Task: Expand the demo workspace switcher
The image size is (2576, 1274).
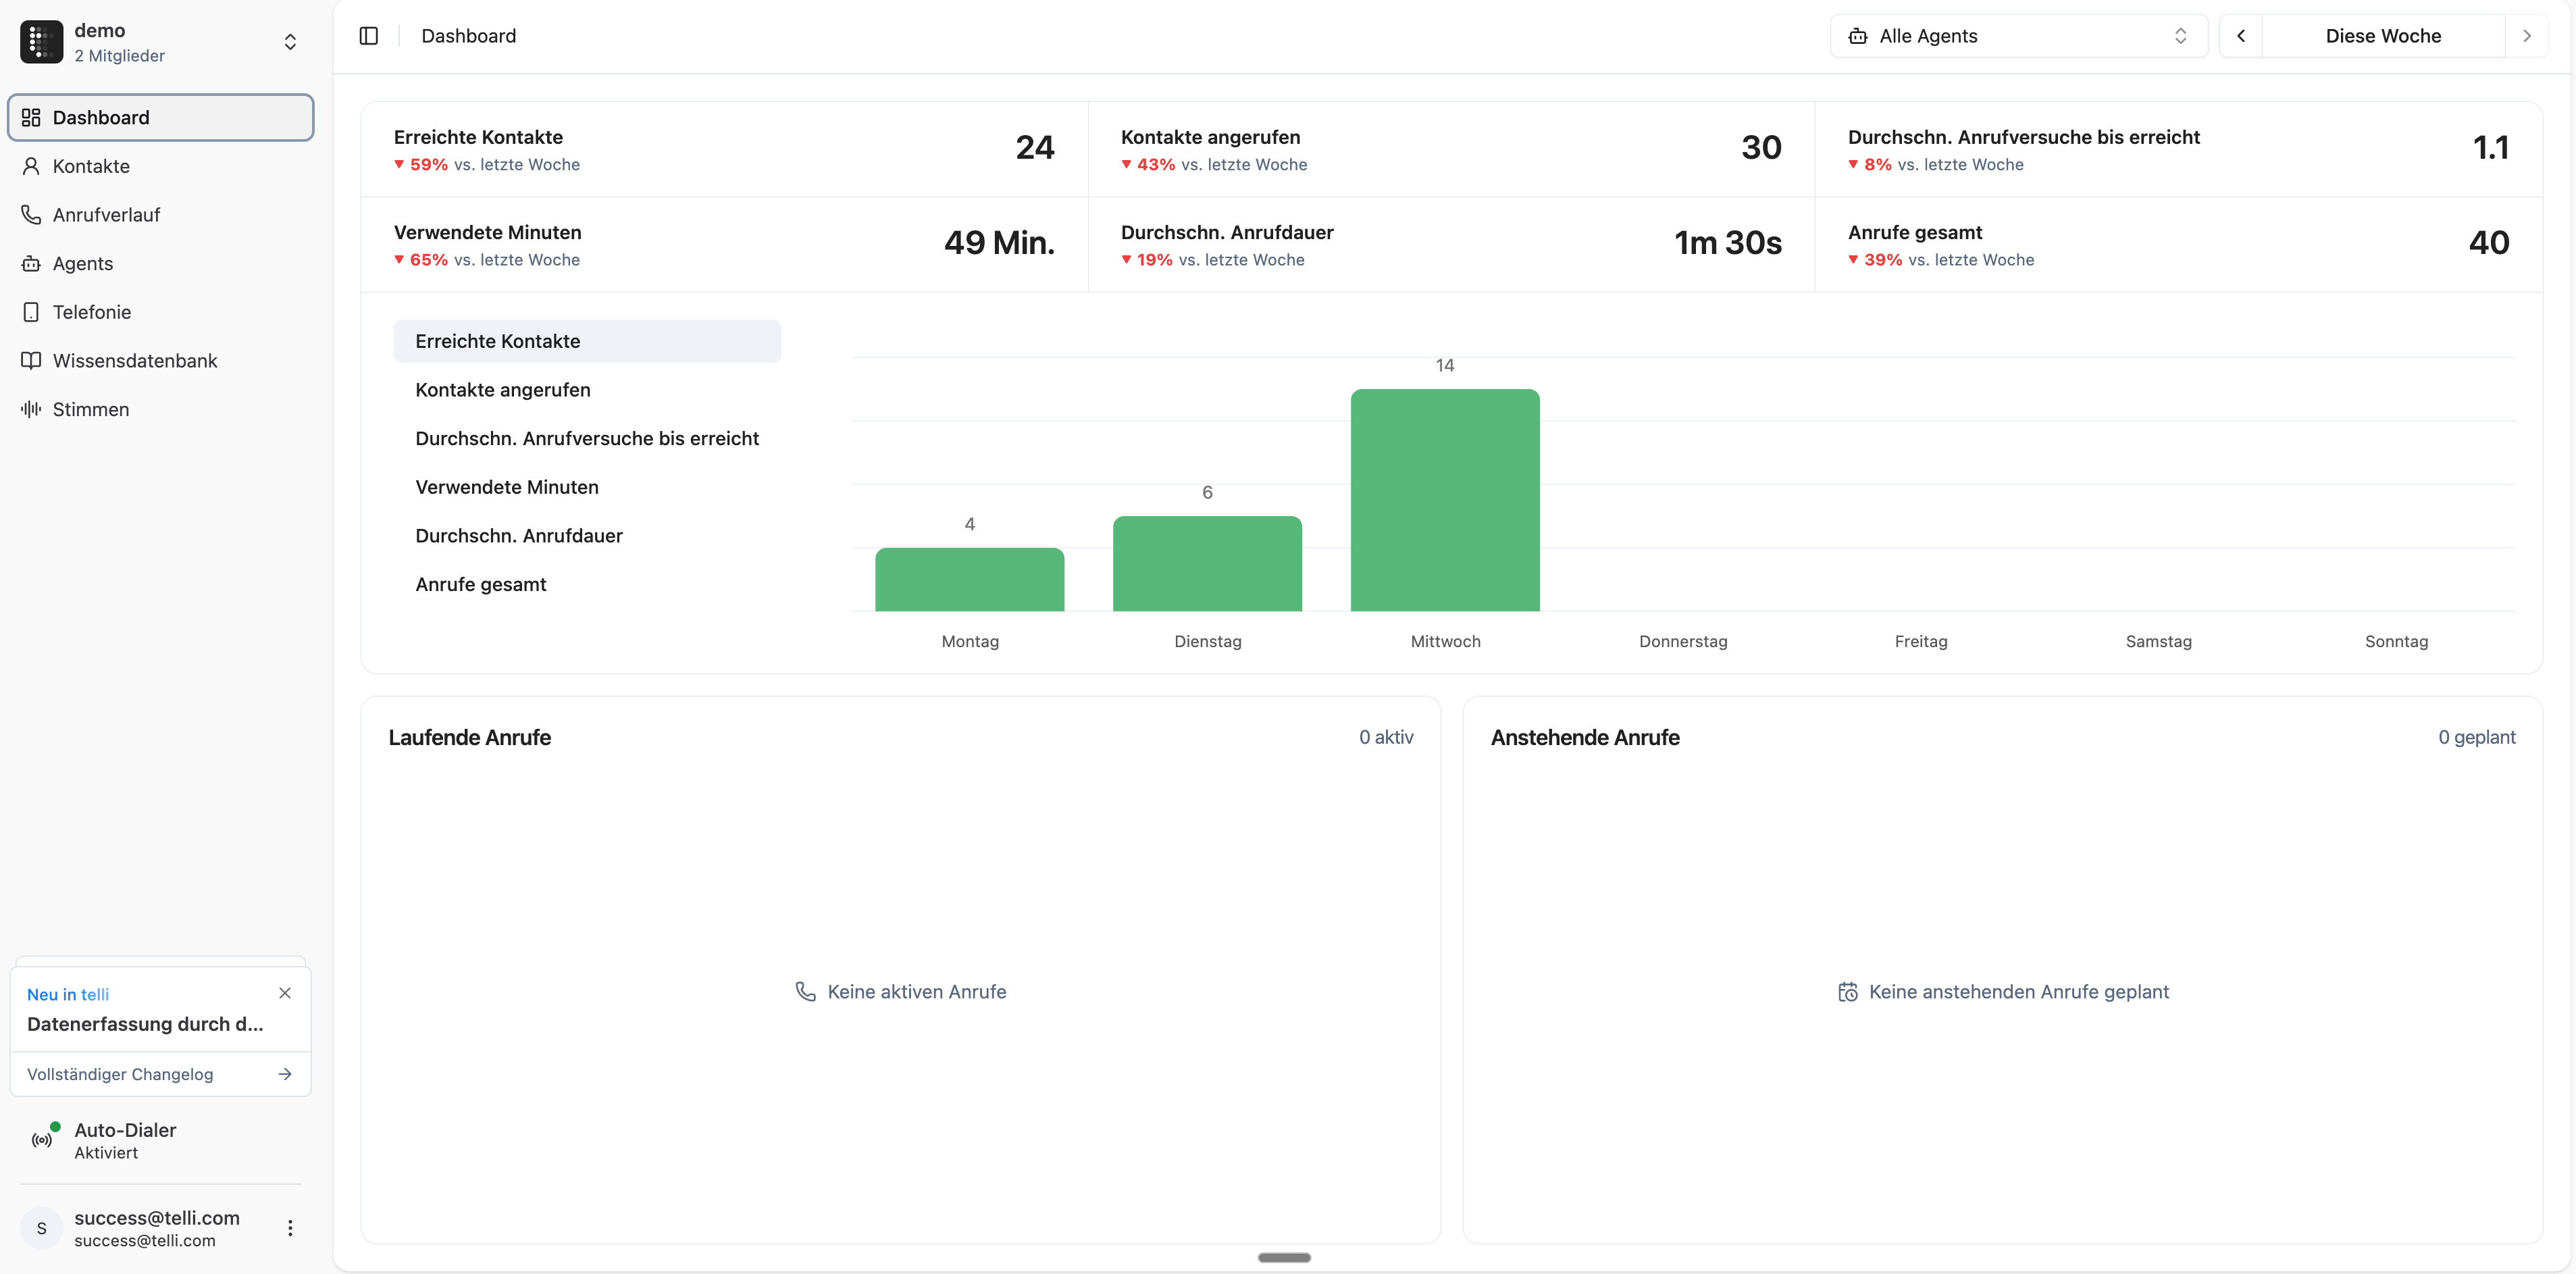Action: pos(290,42)
